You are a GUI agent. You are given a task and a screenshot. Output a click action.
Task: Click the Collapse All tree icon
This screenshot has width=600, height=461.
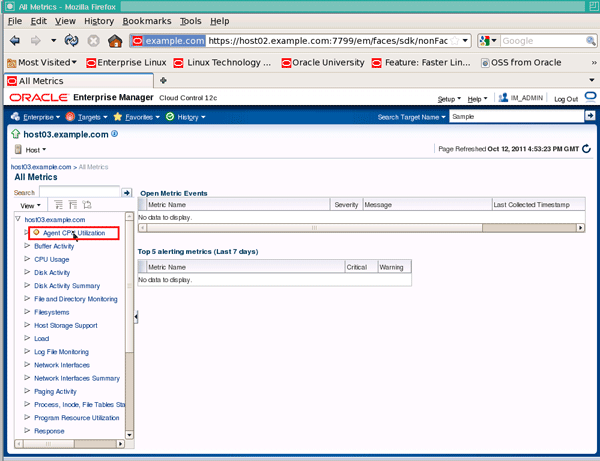(73, 205)
